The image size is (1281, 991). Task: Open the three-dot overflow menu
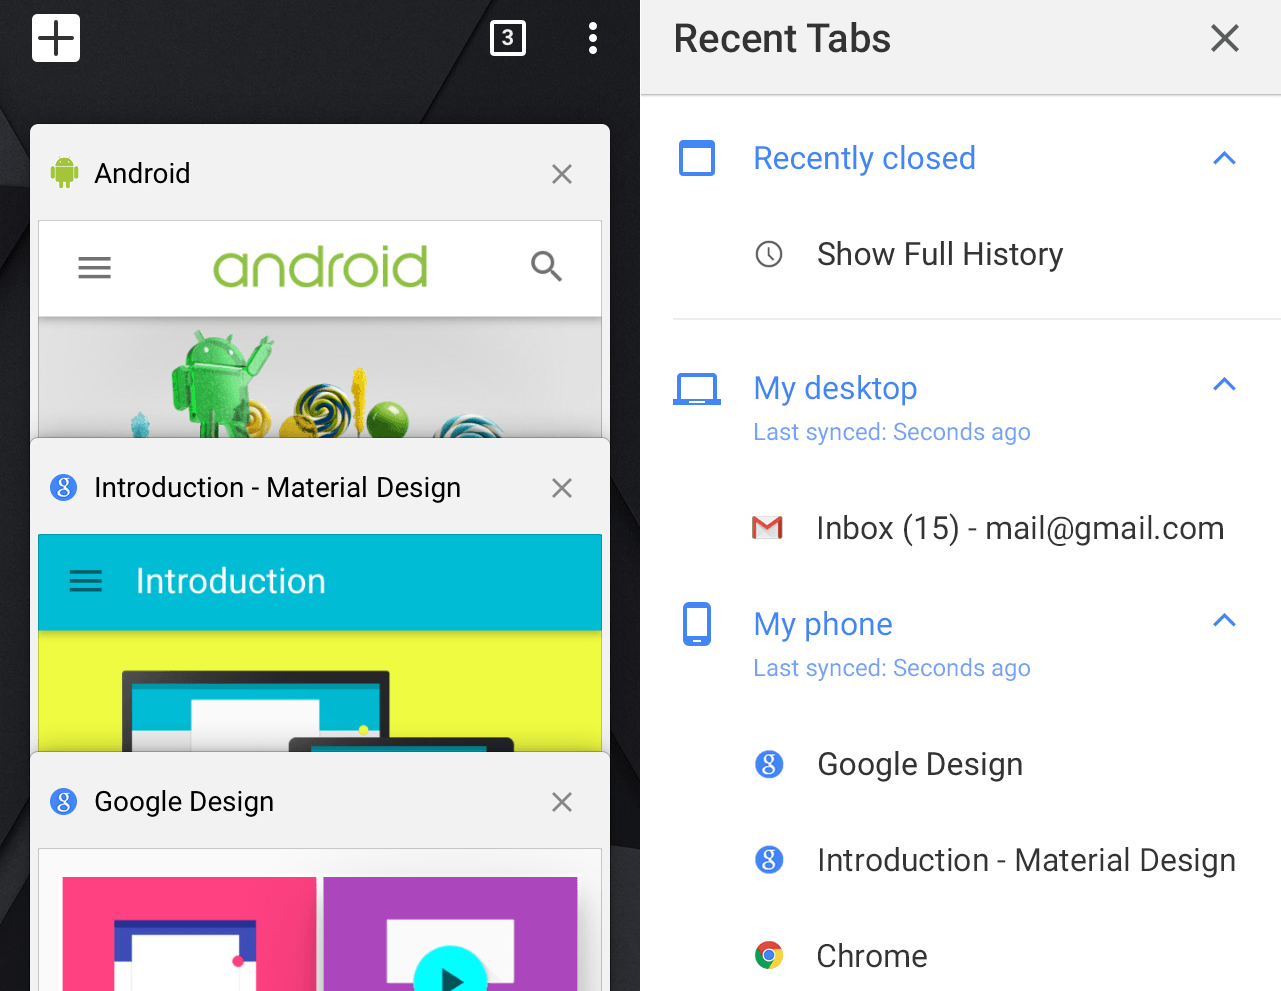[x=593, y=39]
